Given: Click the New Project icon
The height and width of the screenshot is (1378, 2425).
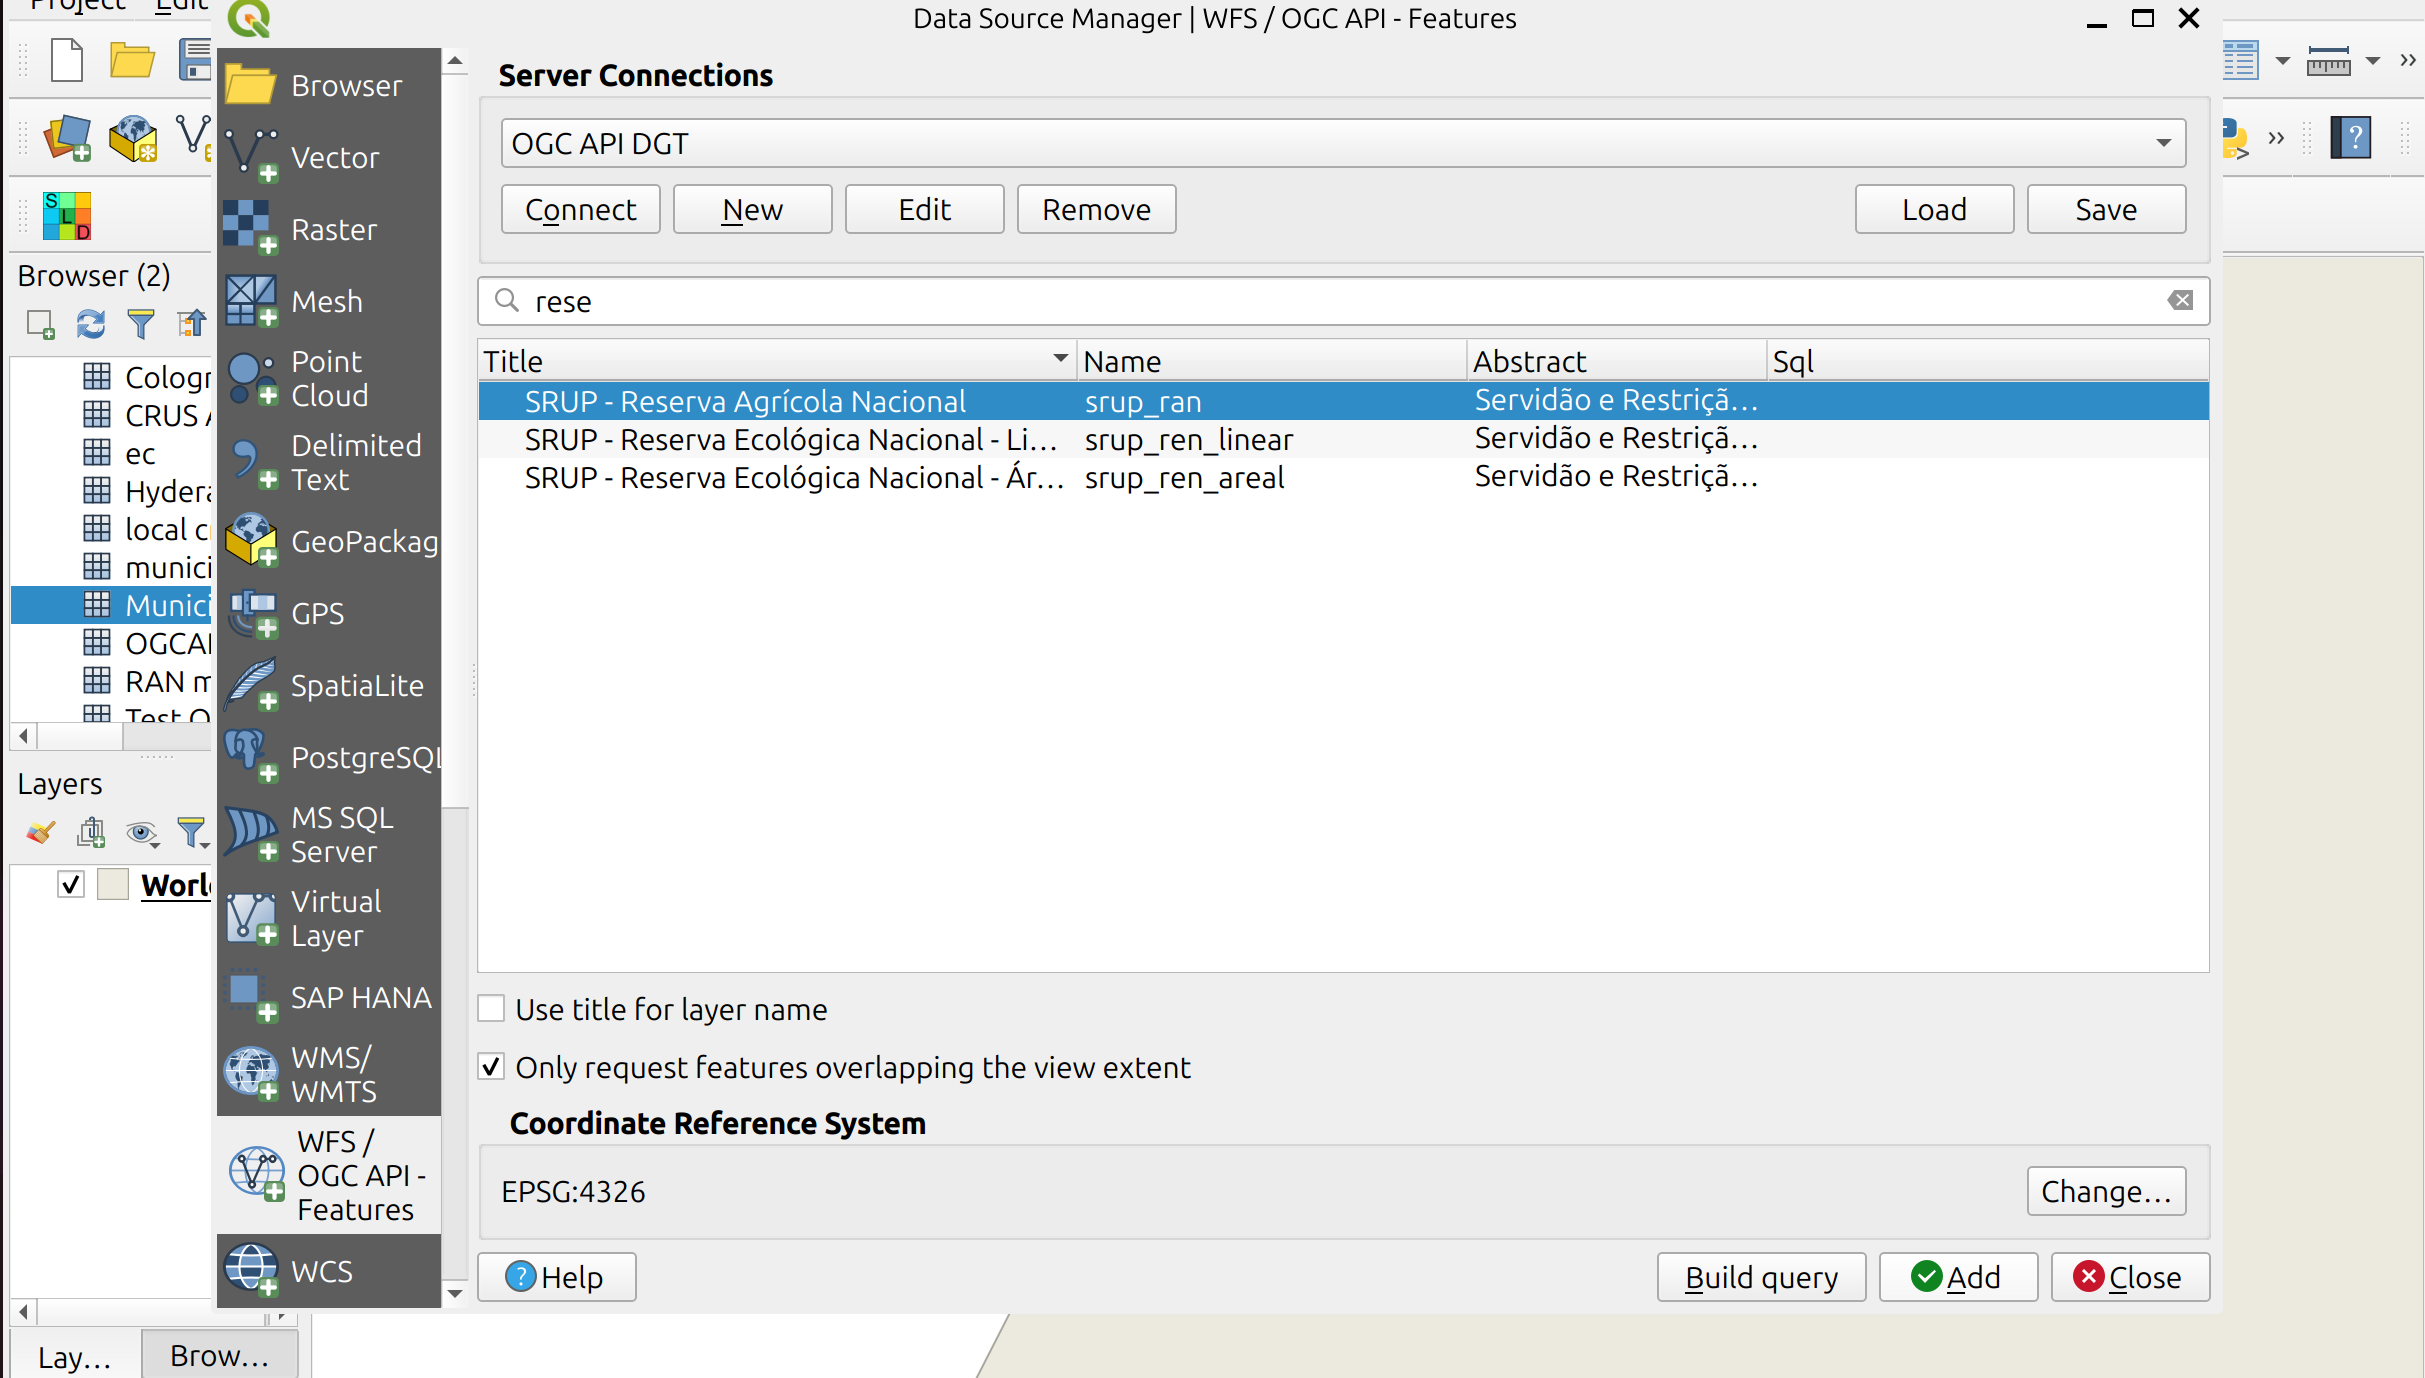Looking at the screenshot, I should [x=67, y=60].
